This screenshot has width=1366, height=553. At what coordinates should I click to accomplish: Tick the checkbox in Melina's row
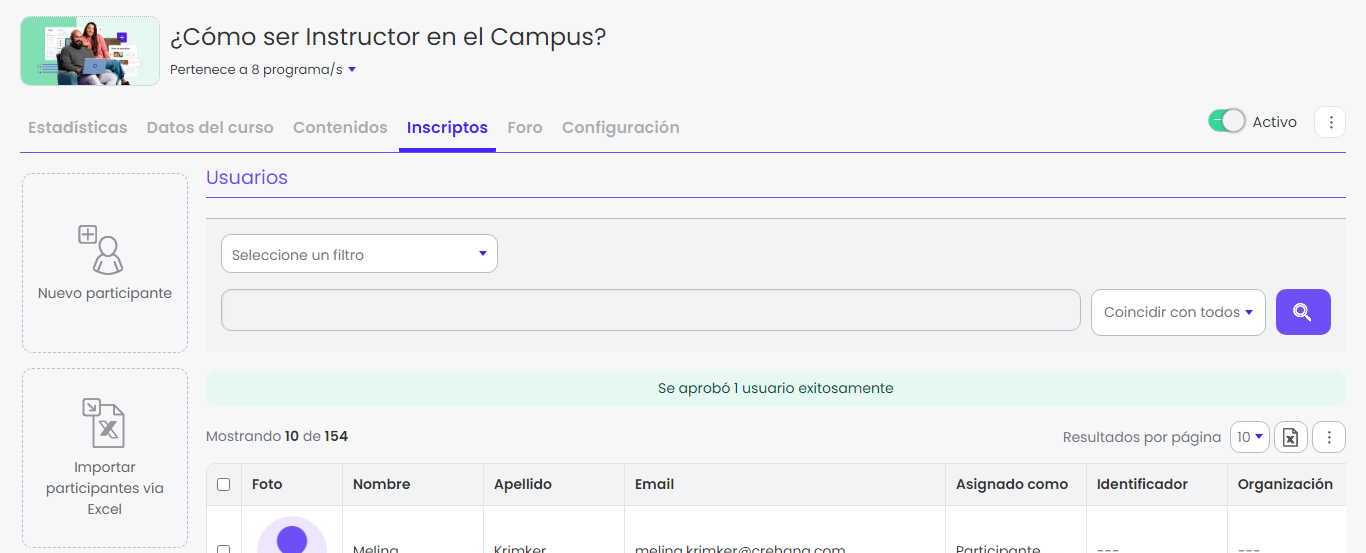pos(224,549)
